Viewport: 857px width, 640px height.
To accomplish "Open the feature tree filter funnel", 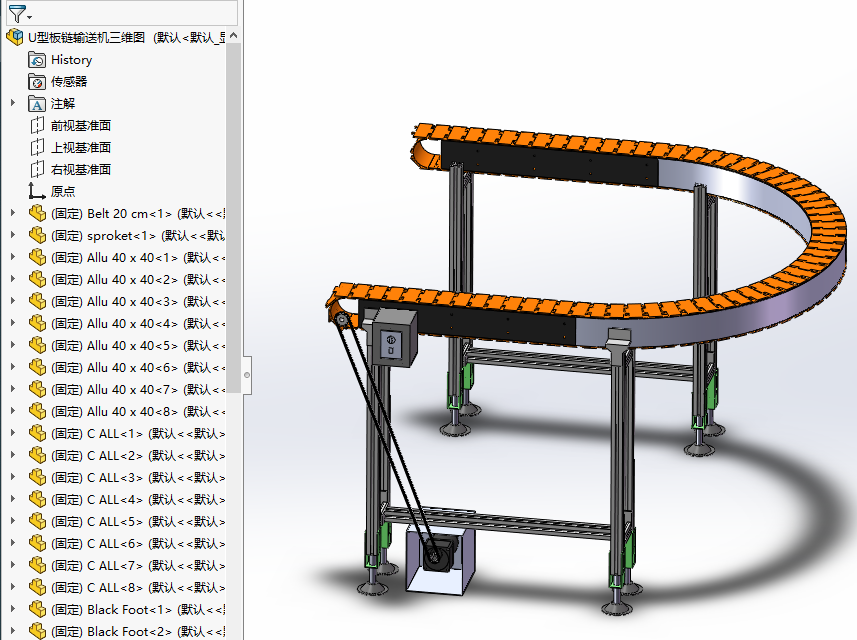I will (x=17, y=13).
